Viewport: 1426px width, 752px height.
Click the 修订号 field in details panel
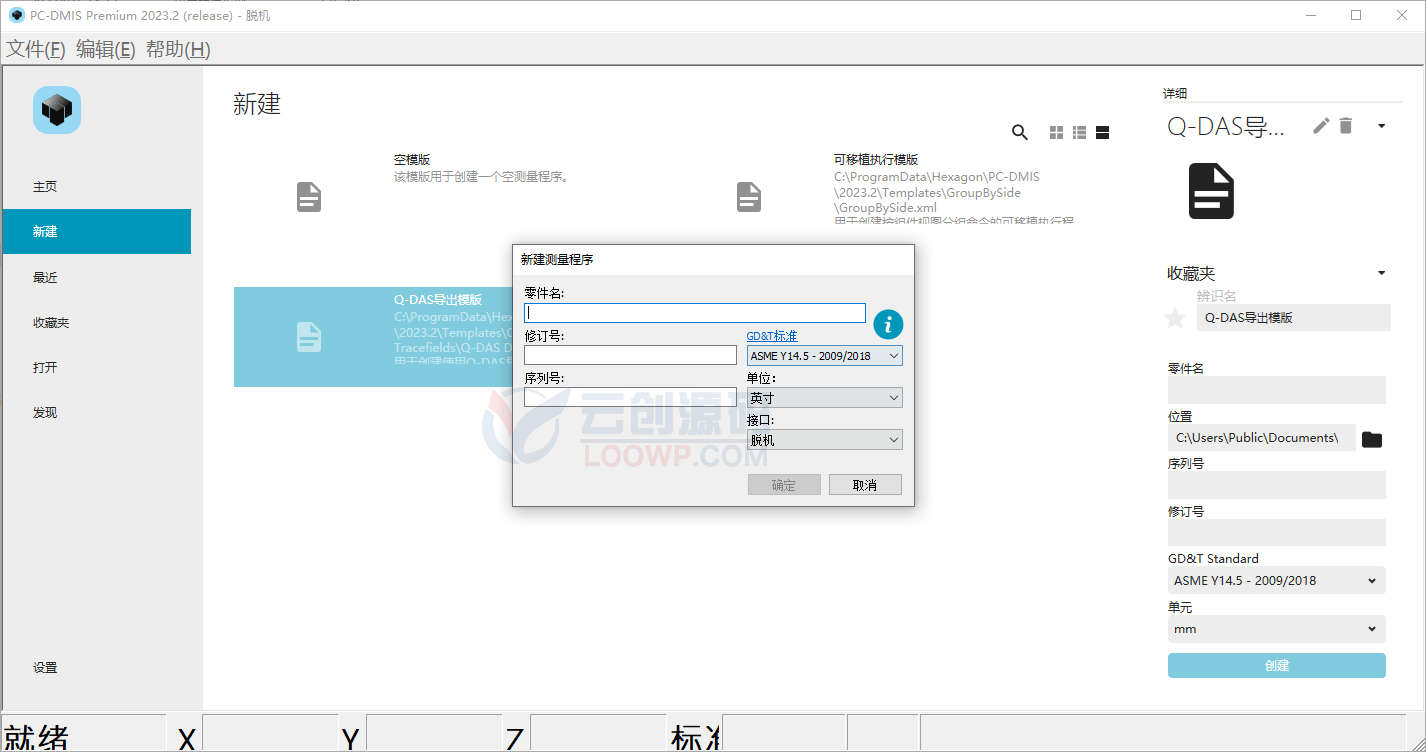pyautogui.click(x=1277, y=532)
